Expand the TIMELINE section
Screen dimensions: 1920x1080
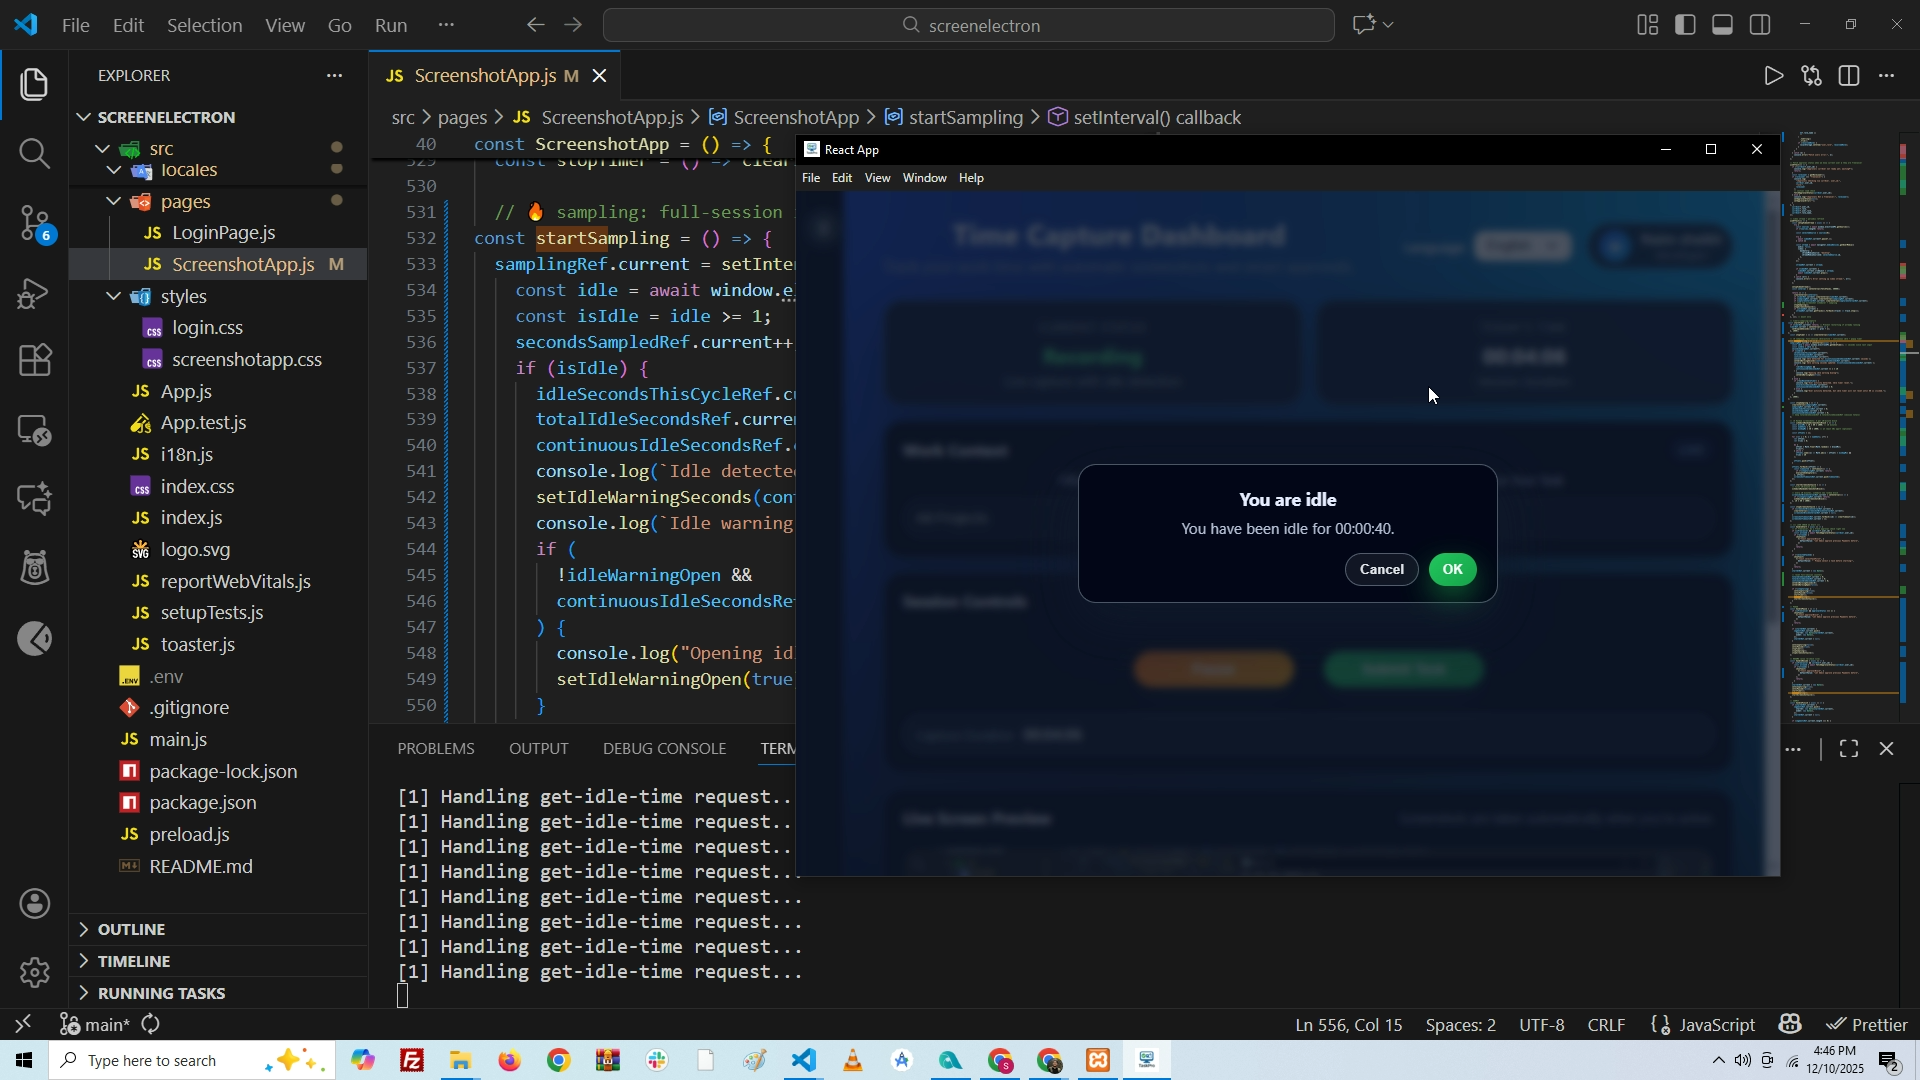134,961
